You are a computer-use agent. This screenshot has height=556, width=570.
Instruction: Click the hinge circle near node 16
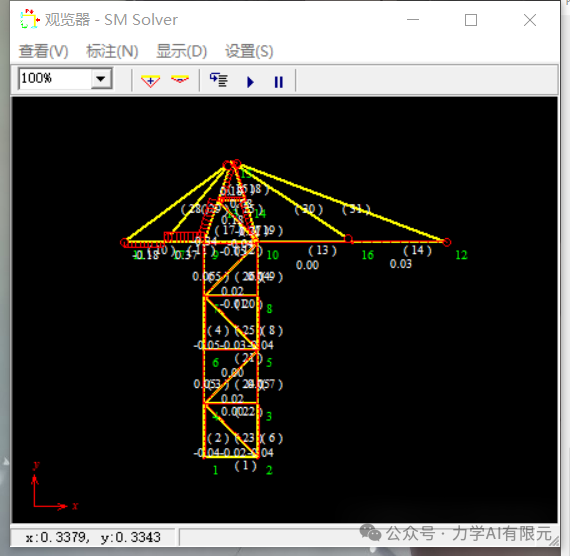click(x=348, y=239)
